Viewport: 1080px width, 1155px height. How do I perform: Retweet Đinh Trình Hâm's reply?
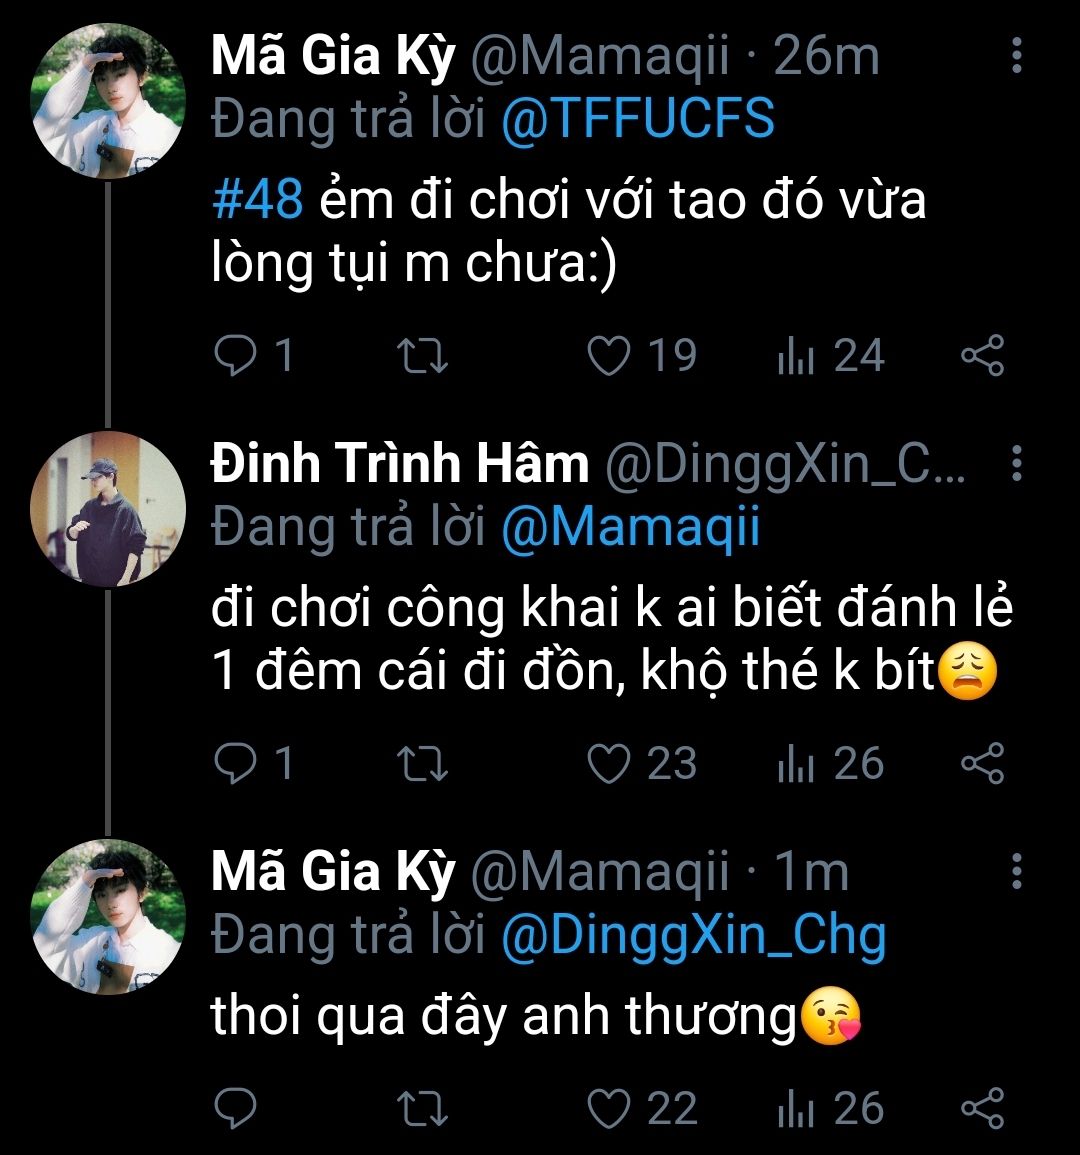point(423,764)
